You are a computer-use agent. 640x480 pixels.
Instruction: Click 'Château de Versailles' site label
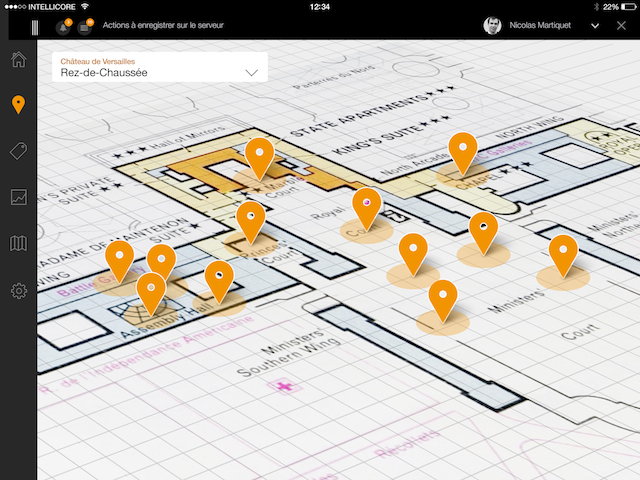point(98,62)
